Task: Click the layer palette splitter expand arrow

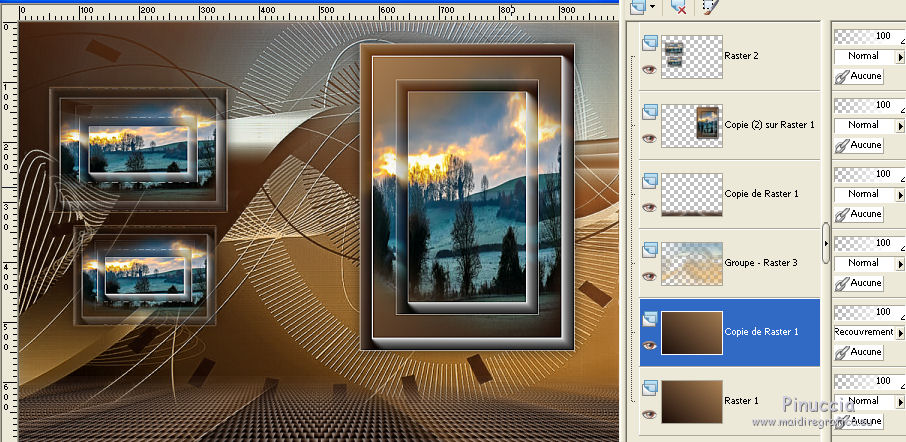Action: pyautogui.click(x=826, y=243)
